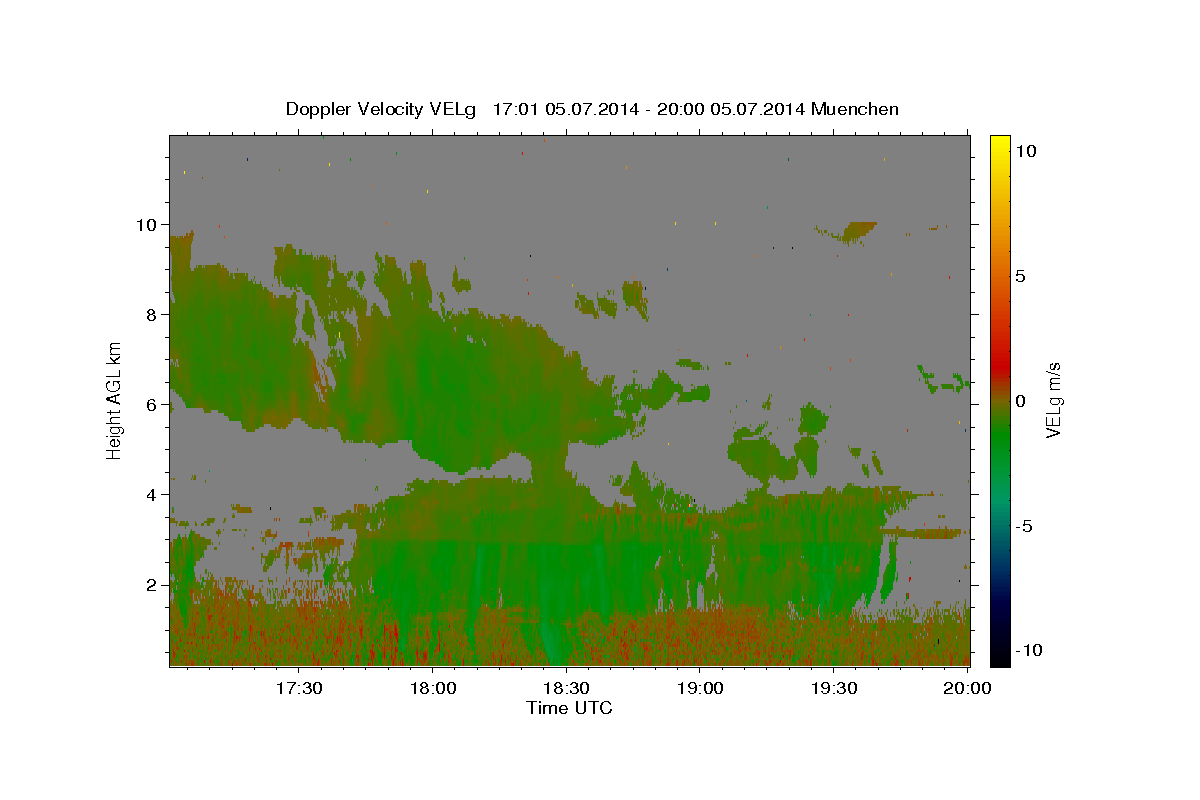Click the 18:30 time tick label

pyautogui.click(x=566, y=689)
